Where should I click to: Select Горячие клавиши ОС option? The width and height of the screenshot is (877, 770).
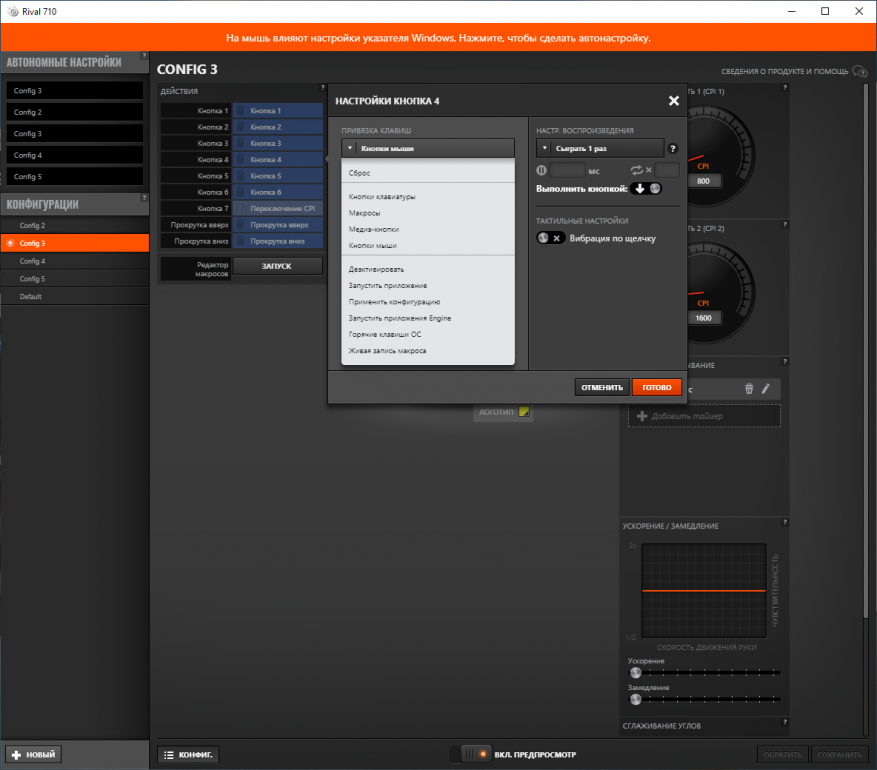tap(428, 334)
